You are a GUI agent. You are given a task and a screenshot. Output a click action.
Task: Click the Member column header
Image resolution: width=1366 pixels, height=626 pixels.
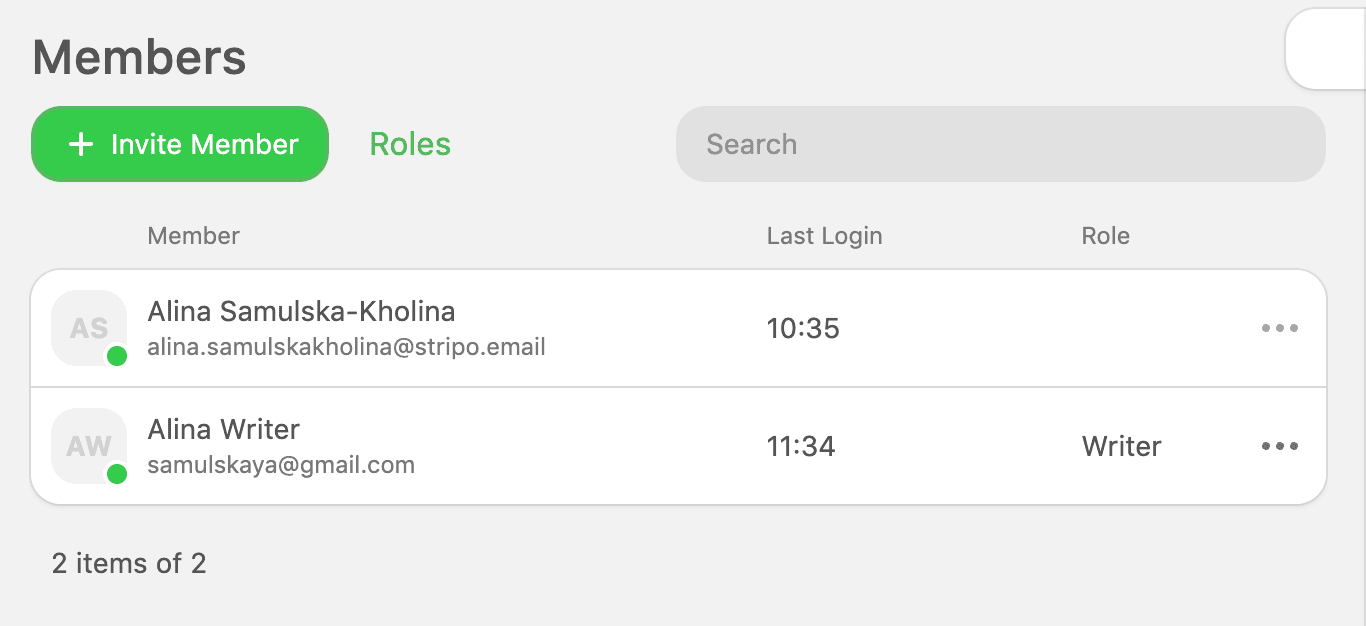(x=194, y=236)
